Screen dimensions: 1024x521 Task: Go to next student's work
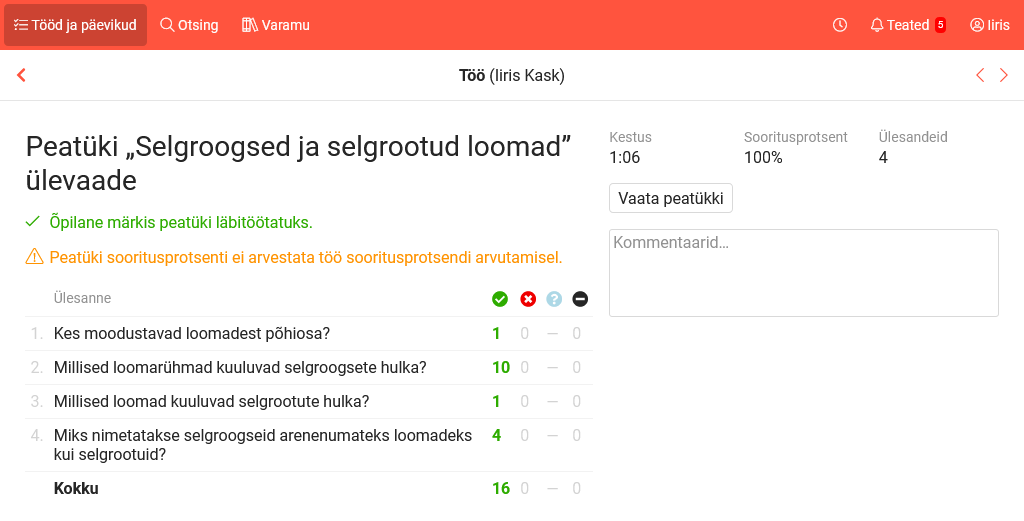tap(1004, 75)
